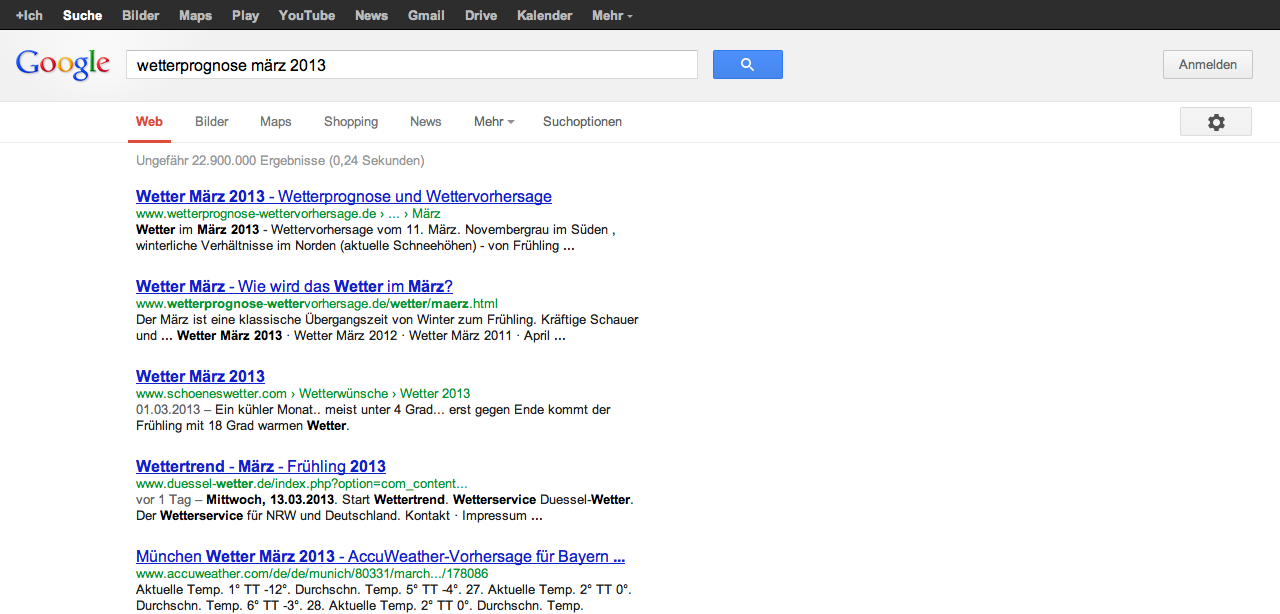Click the Google logo
The height and width of the screenshot is (614, 1280).
click(x=63, y=65)
